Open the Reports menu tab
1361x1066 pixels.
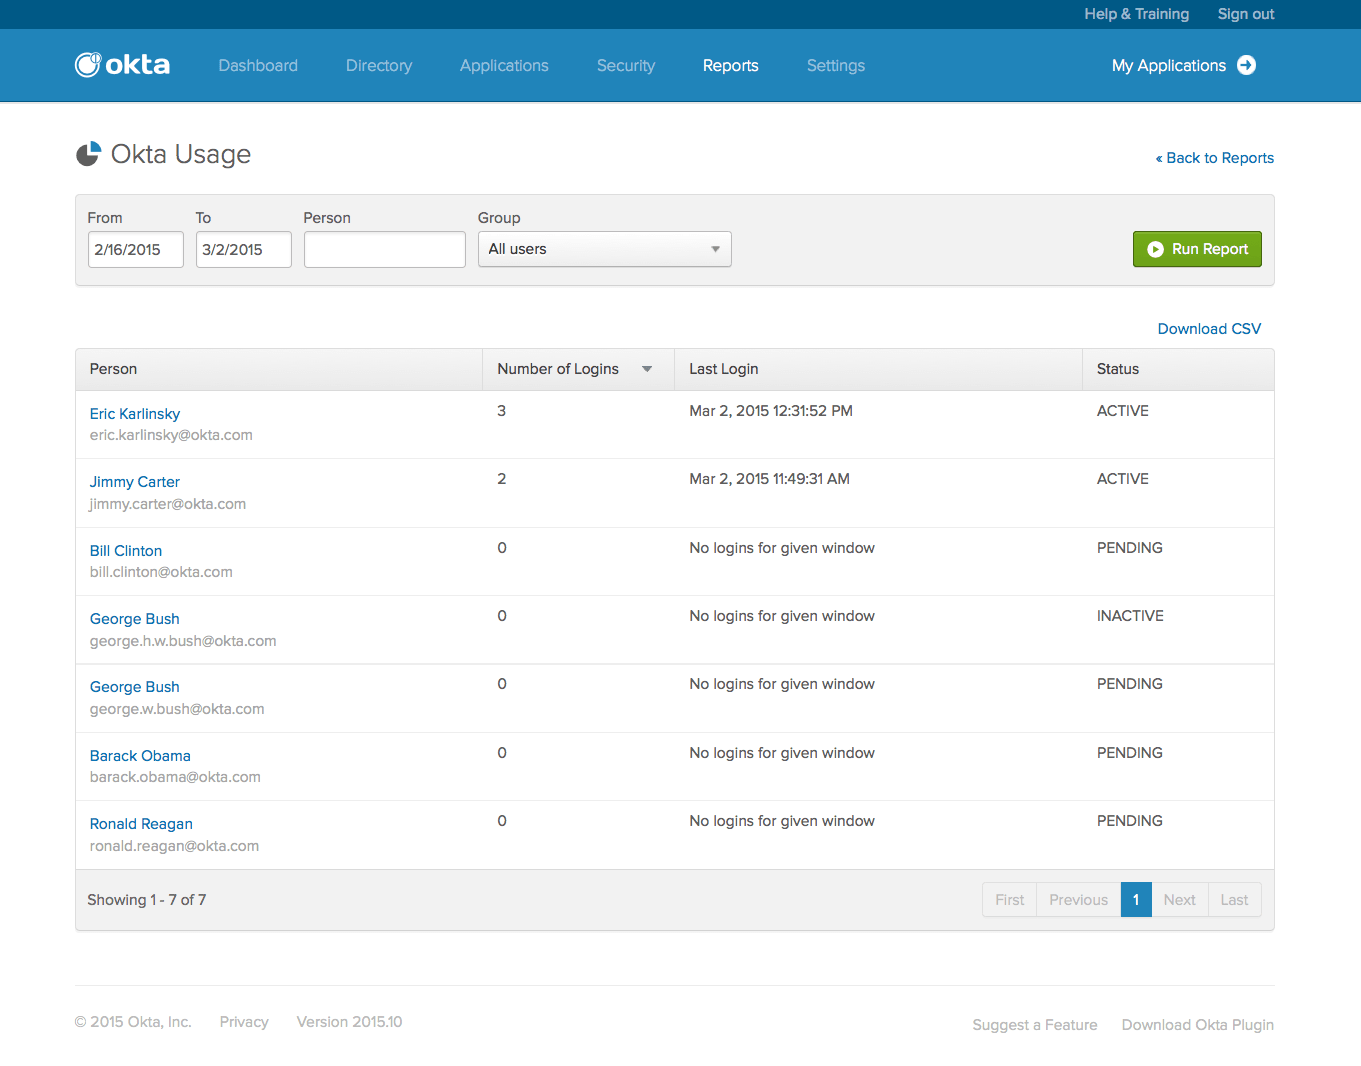(x=730, y=66)
